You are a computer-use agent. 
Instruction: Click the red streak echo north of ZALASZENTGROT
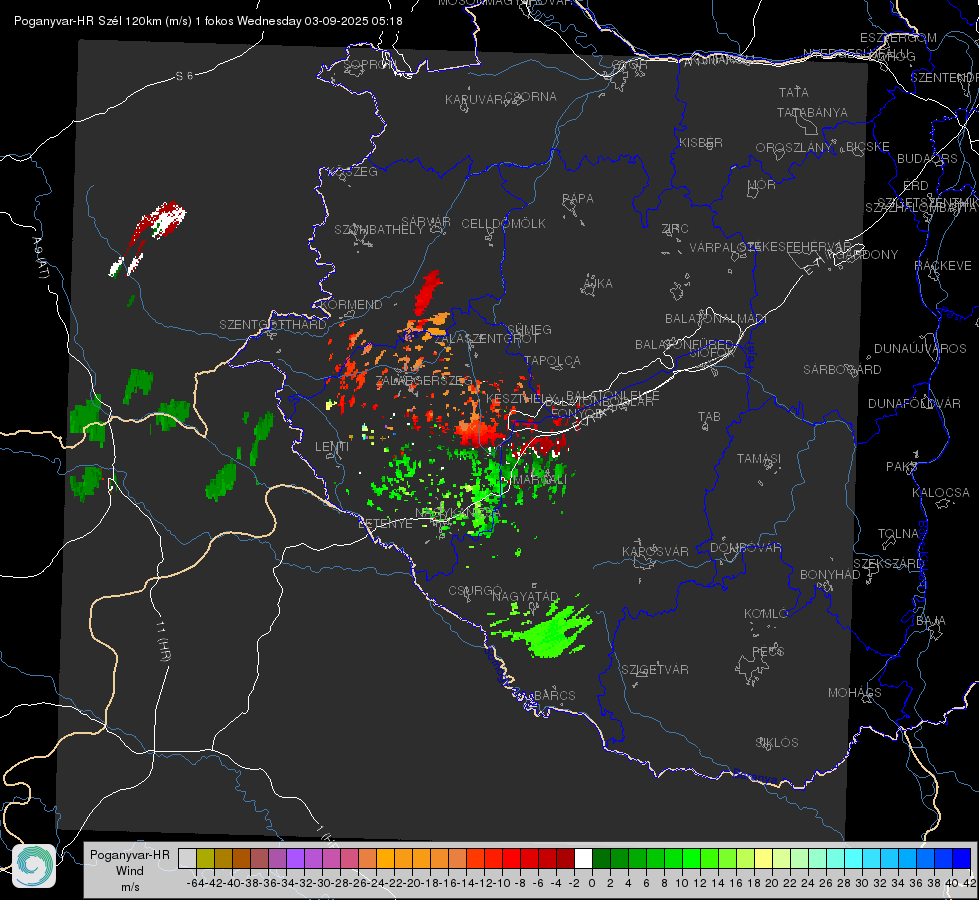coord(428,292)
